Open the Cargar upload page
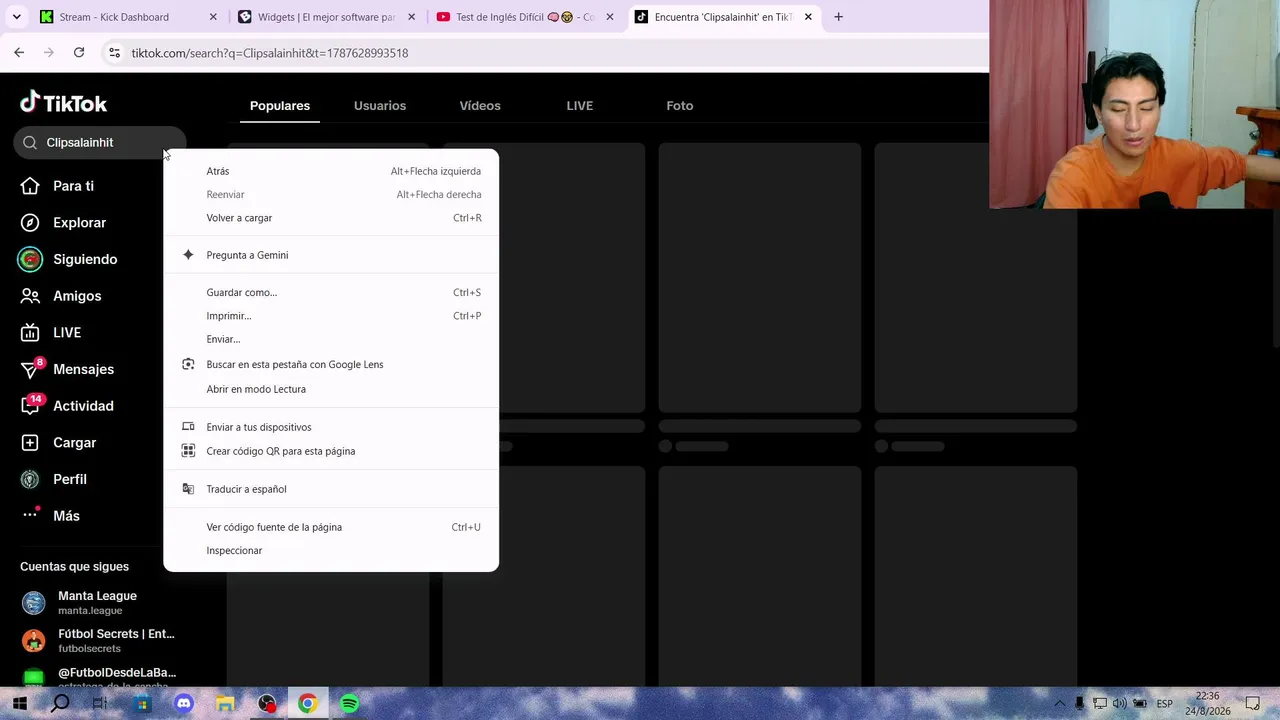 (59, 443)
